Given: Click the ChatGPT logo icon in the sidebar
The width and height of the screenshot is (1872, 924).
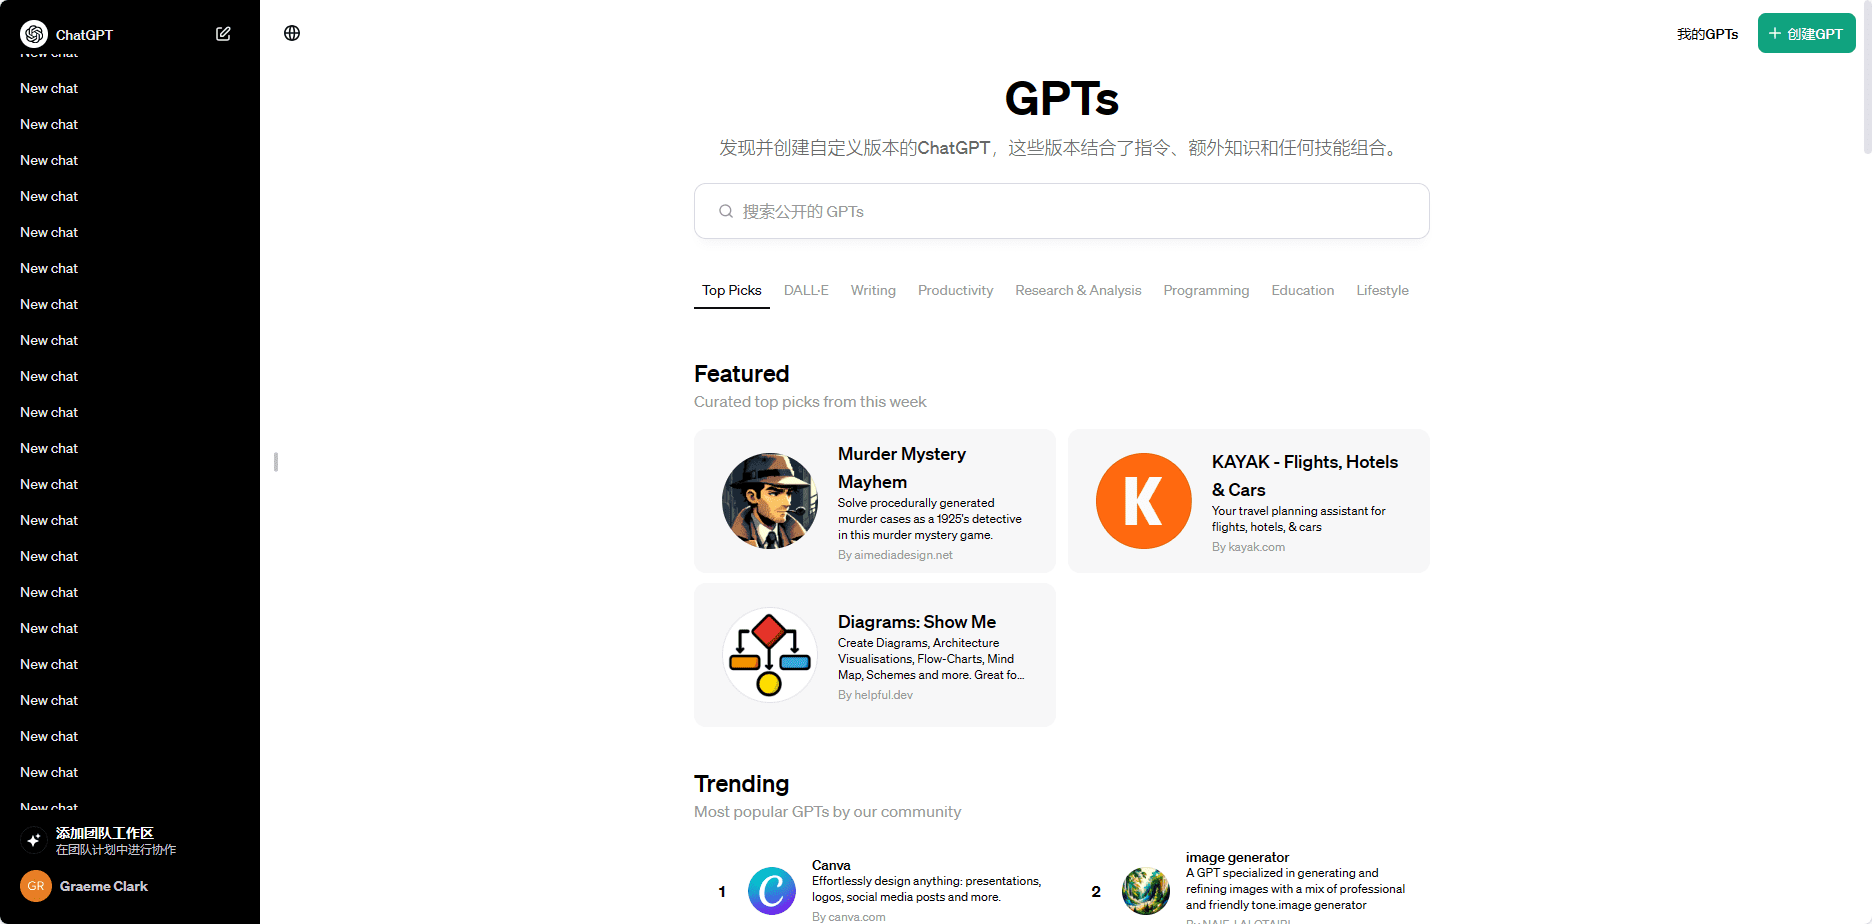Looking at the screenshot, I should tap(34, 34).
